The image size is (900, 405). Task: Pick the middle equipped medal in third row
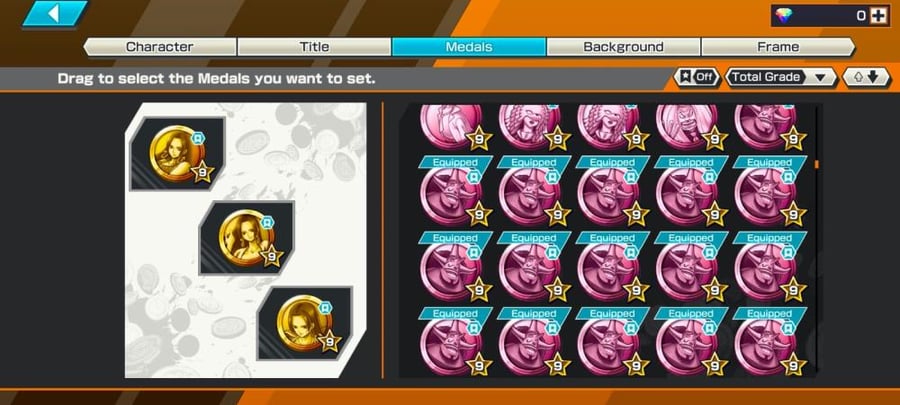(612, 267)
